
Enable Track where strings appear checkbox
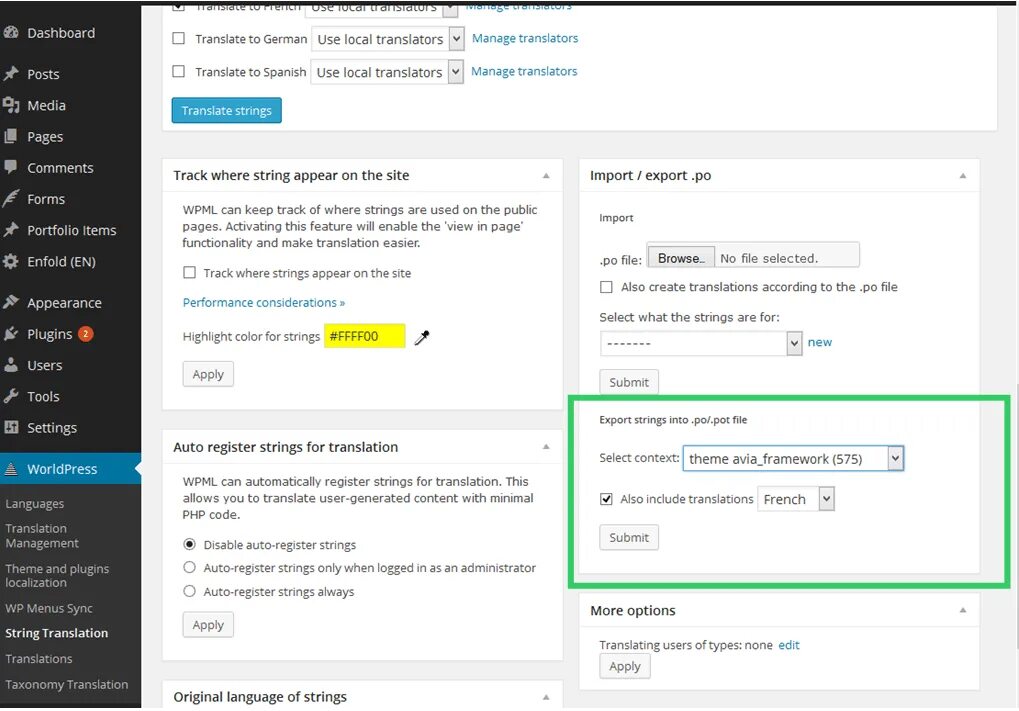(190, 273)
